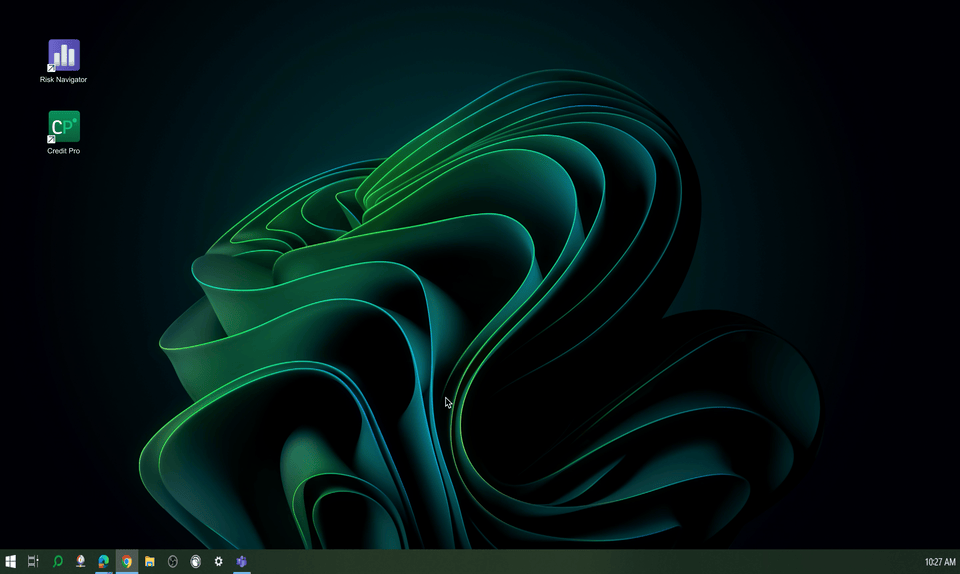Click the green search icon in taskbar
Image resolution: width=960 pixels, height=574 pixels.
point(58,561)
